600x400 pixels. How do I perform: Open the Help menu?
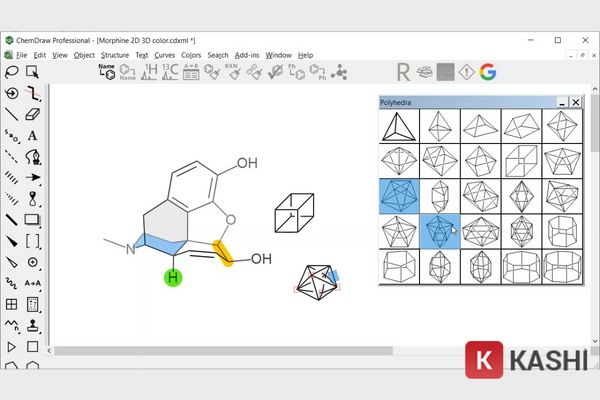(305, 55)
